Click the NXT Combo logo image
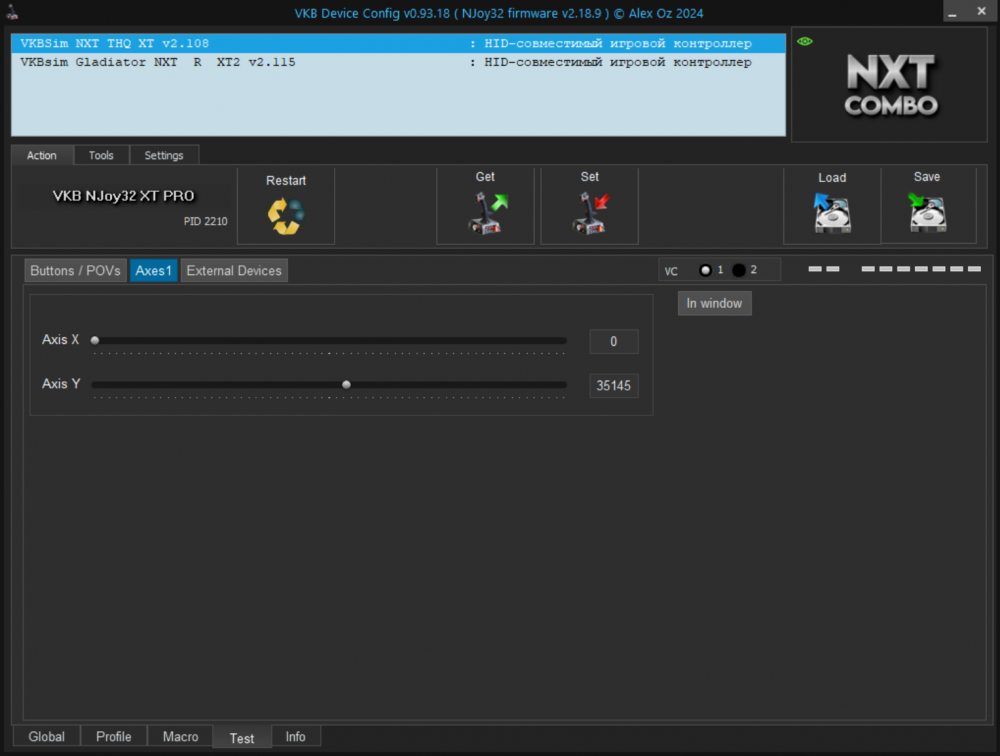Screen dimensions: 1000x756 [891, 86]
